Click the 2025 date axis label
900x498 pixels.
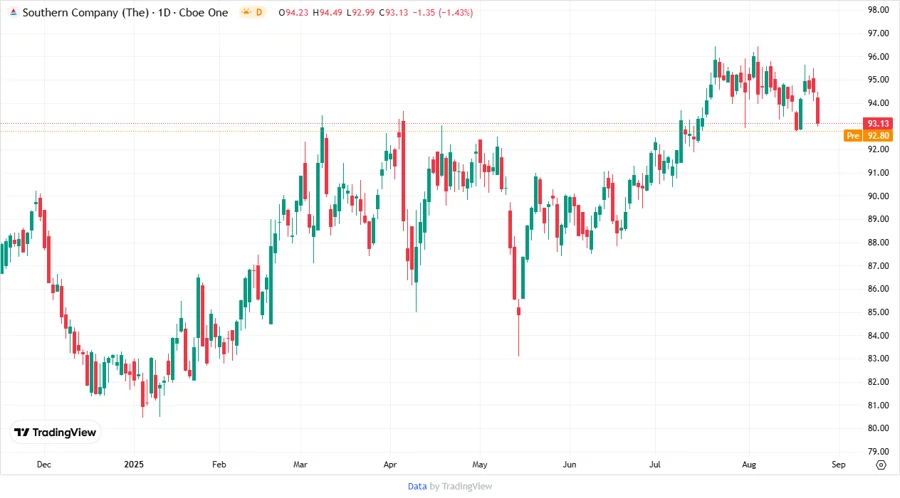point(134,464)
